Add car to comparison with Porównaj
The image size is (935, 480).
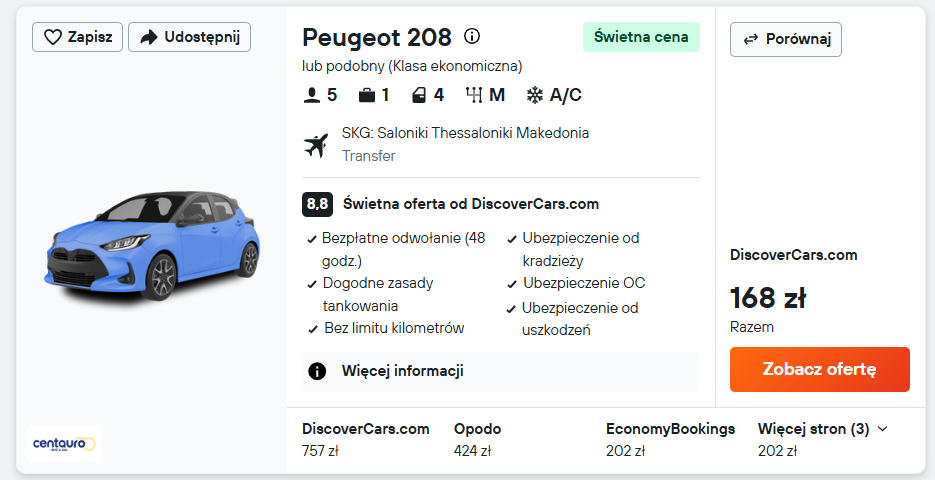click(x=786, y=39)
